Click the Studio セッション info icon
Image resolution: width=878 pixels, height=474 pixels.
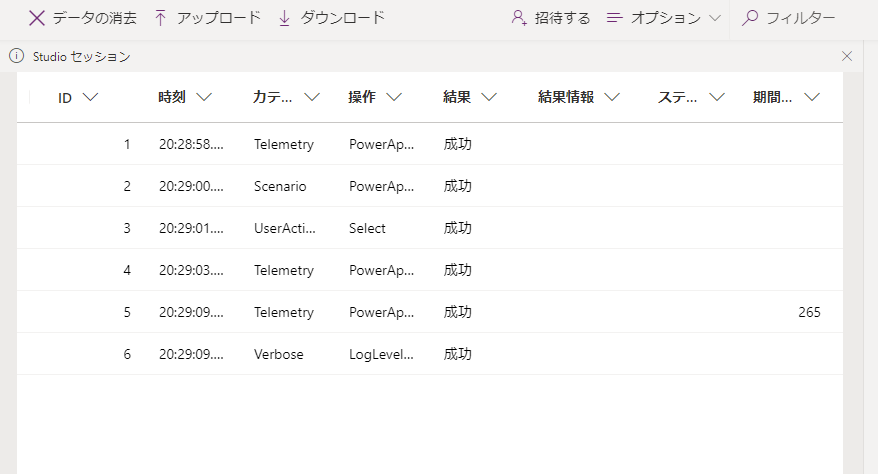pyautogui.click(x=17, y=56)
